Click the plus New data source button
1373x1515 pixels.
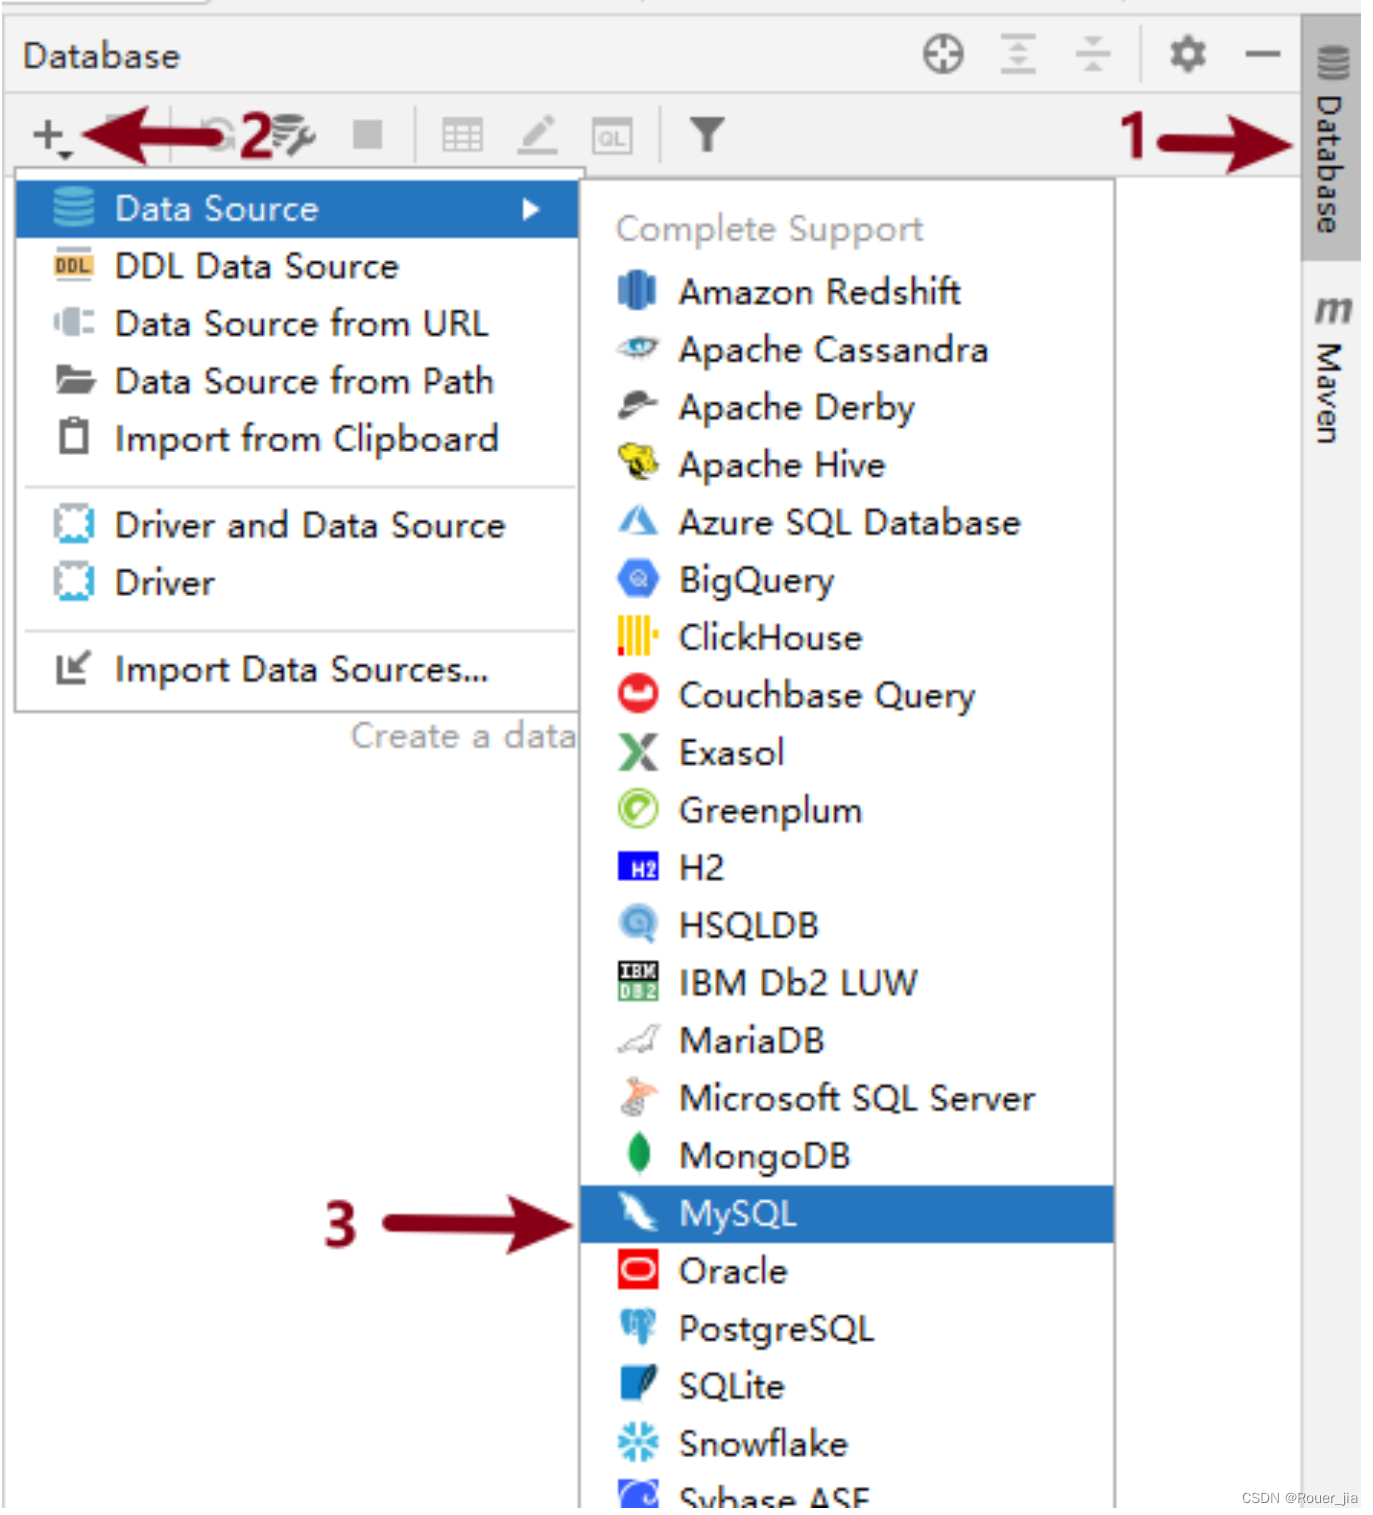(x=50, y=136)
